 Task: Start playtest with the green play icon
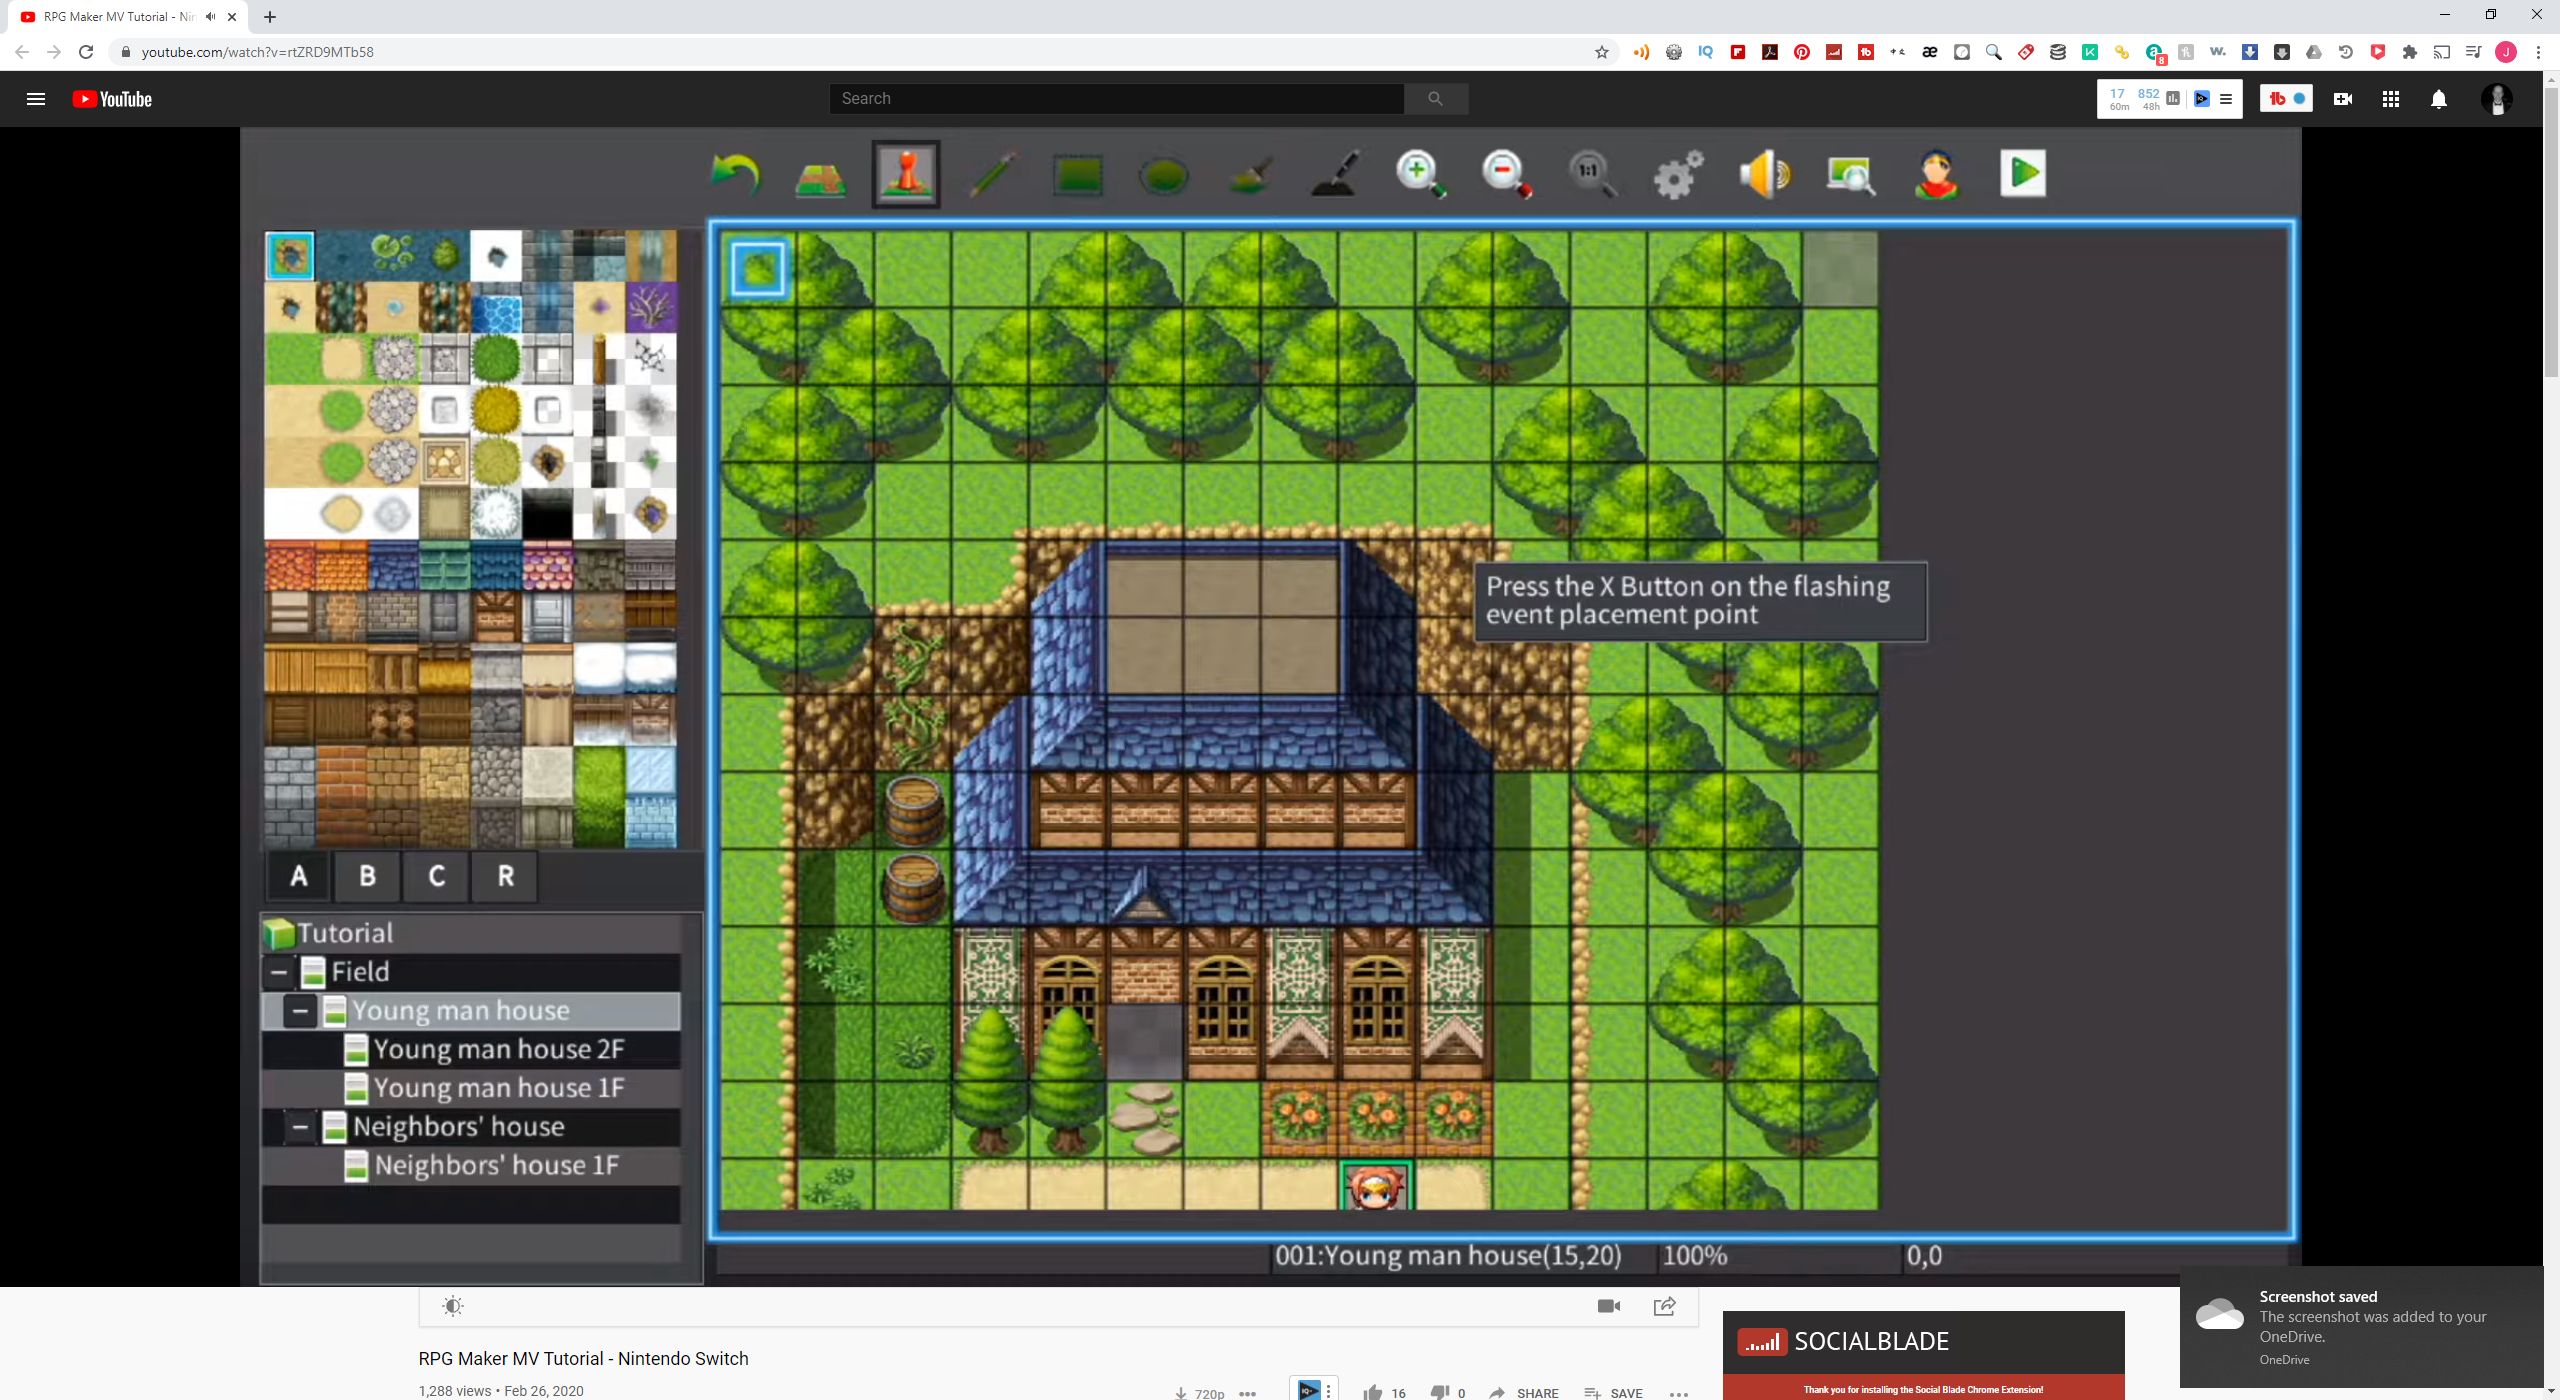pyautogui.click(x=2022, y=173)
